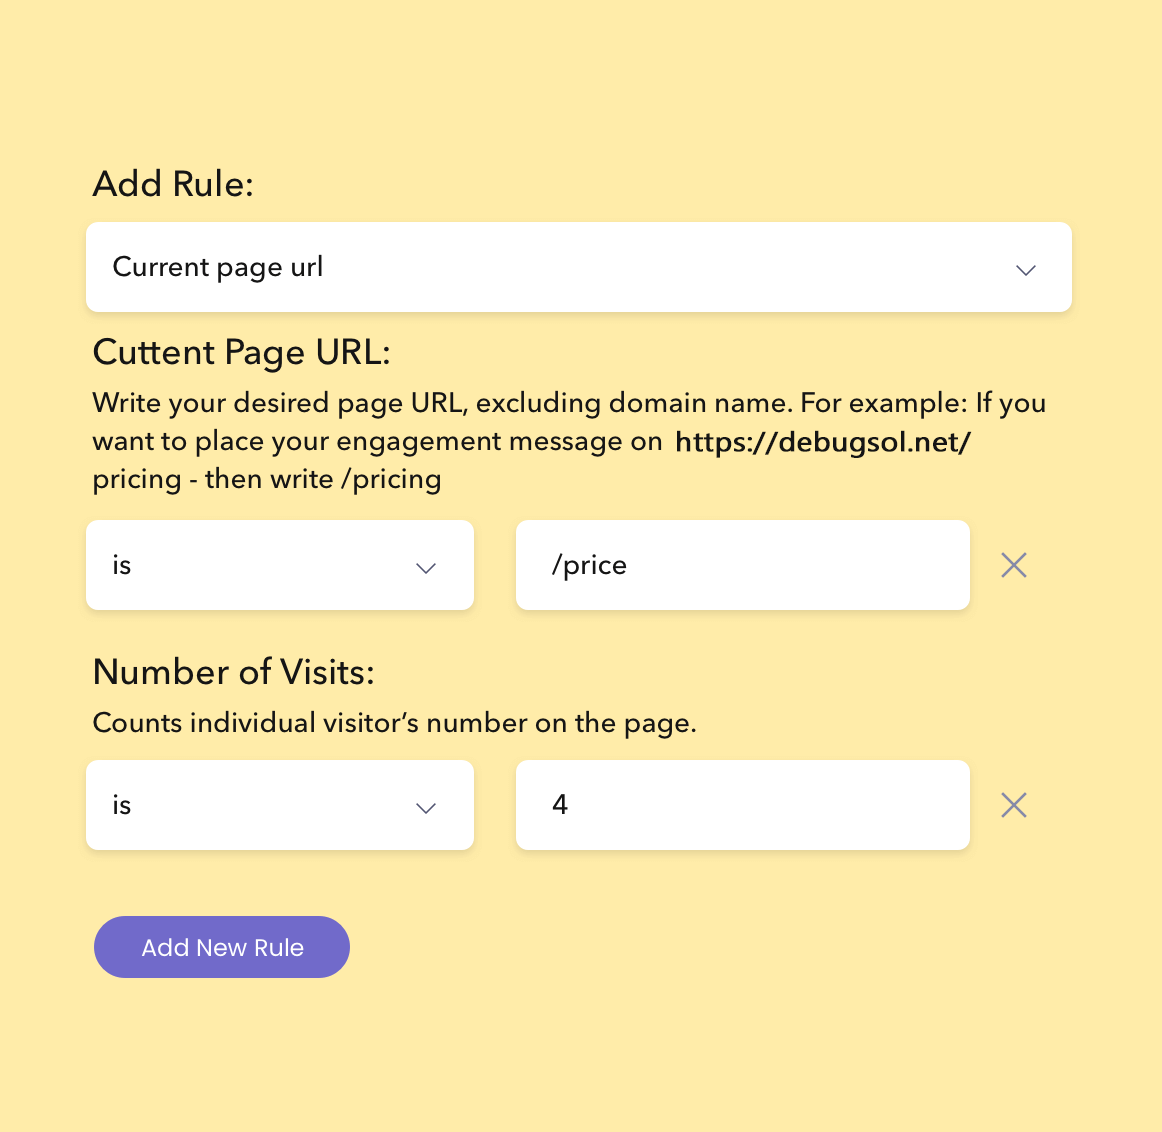Expand the "is" condition dropdown for visits
1162x1132 pixels.
click(x=279, y=805)
